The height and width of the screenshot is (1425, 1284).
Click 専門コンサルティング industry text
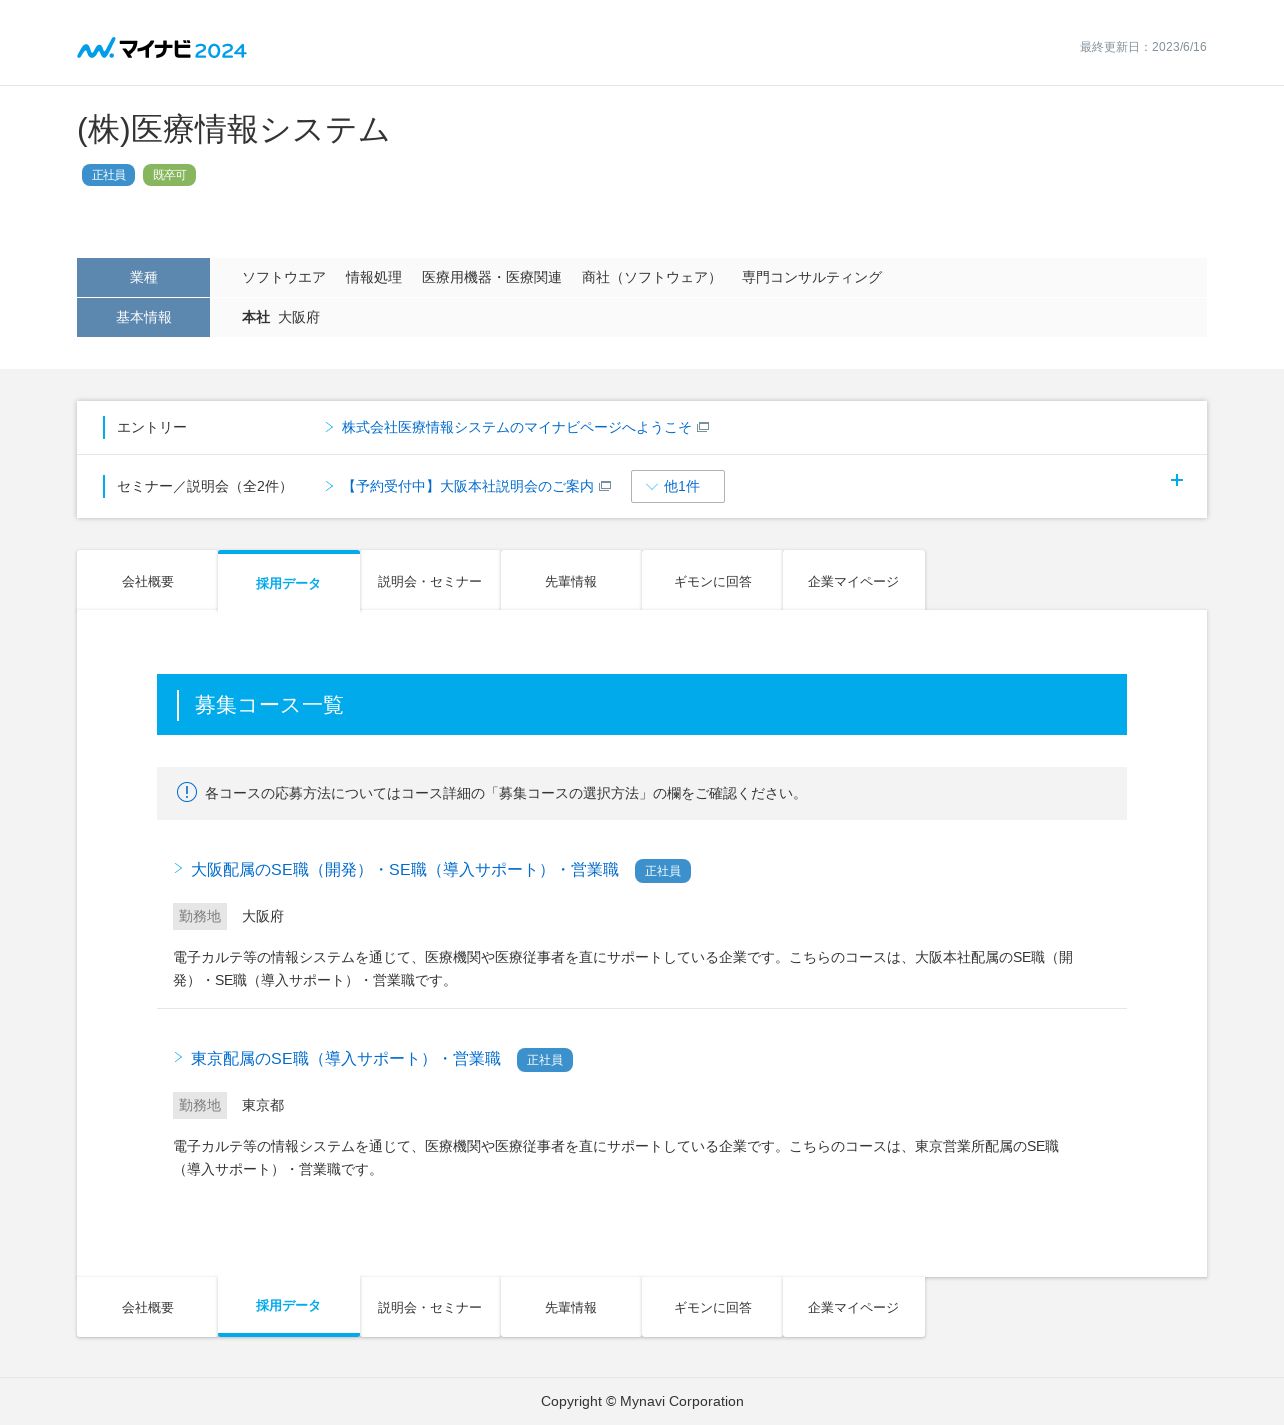click(812, 278)
